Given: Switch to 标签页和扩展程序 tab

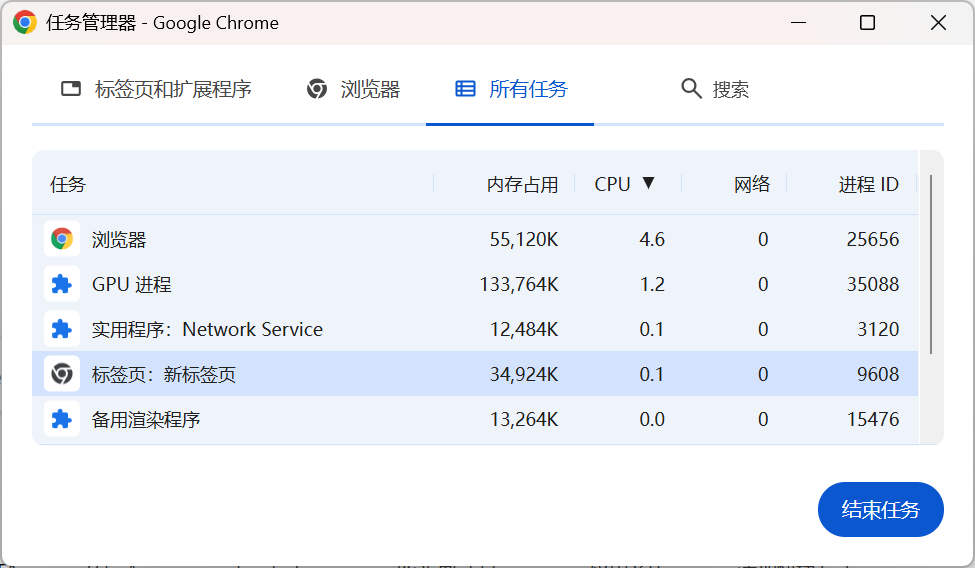Looking at the screenshot, I should click(156, 89).
